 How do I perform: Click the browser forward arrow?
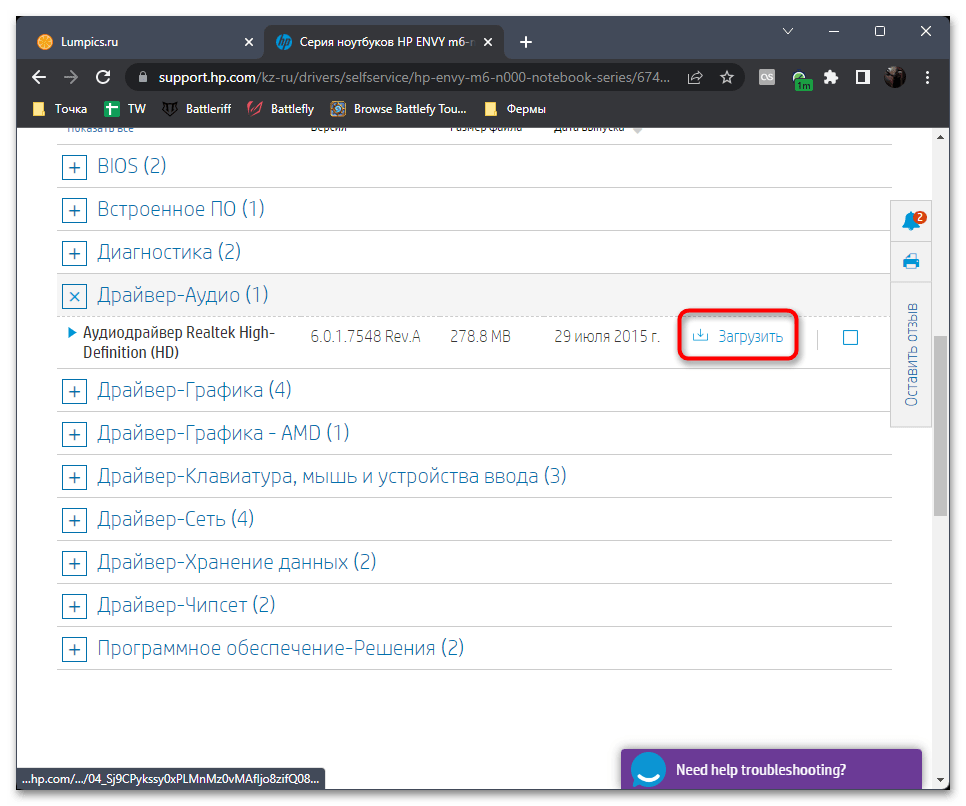point(71,77)
